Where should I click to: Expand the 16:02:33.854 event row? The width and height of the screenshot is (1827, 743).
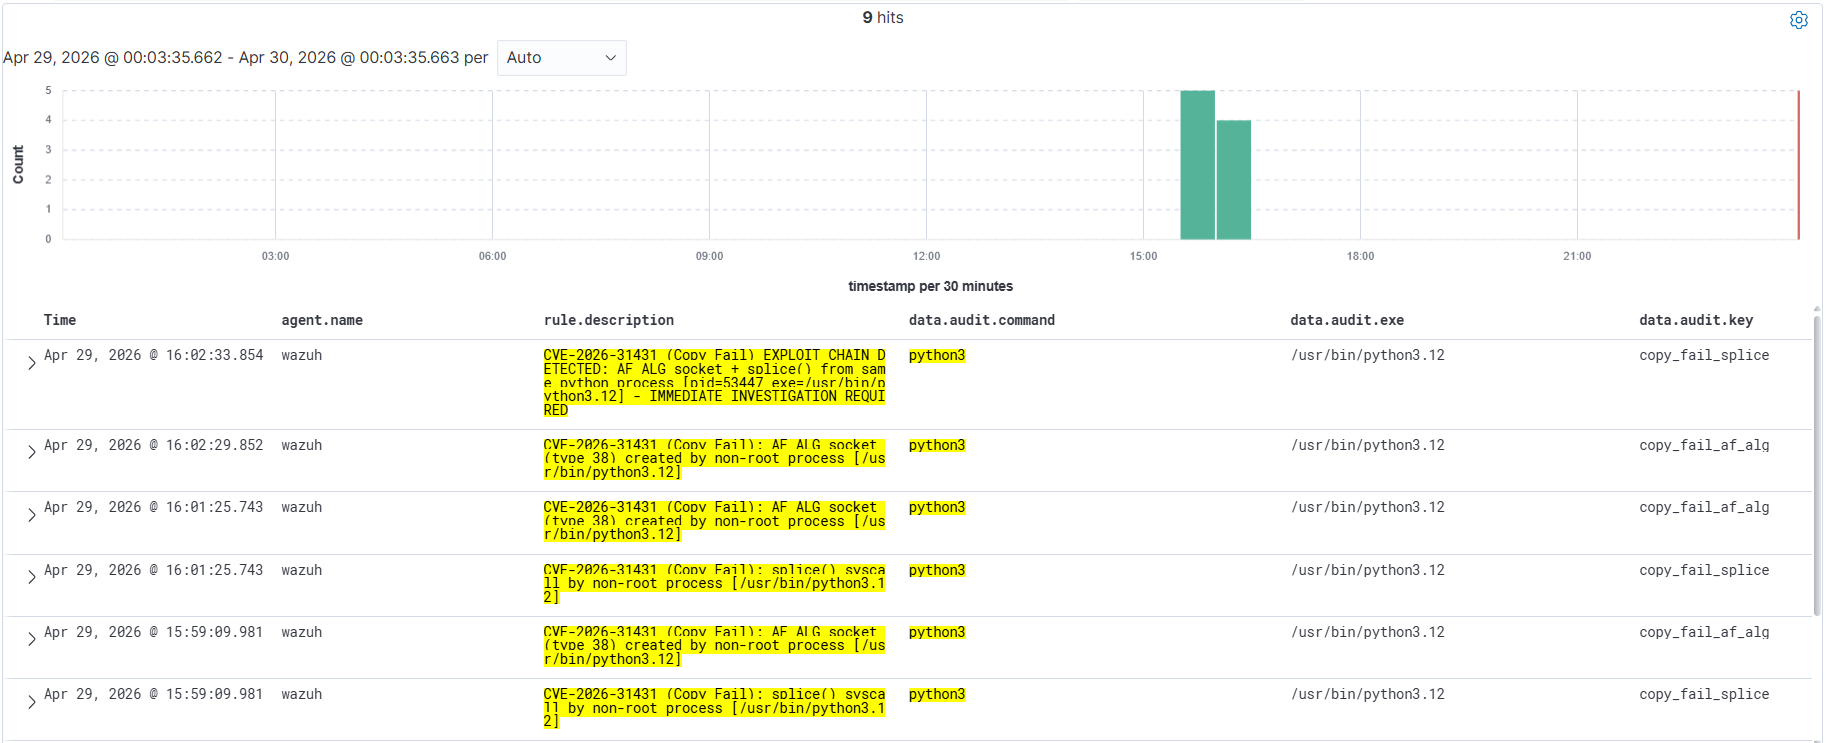click(32, 363)
